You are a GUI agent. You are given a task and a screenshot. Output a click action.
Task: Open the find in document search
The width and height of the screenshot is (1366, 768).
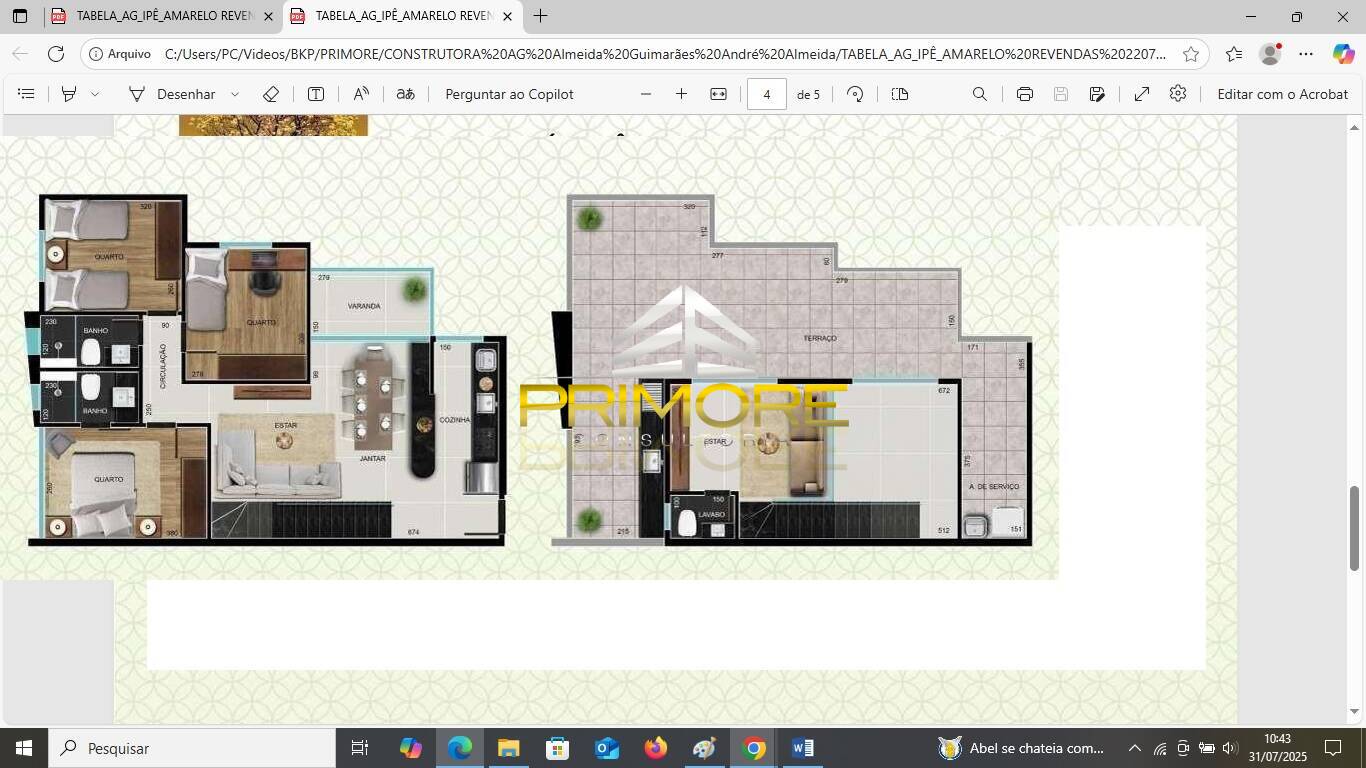pyautogui.click(x=980, y=94)
